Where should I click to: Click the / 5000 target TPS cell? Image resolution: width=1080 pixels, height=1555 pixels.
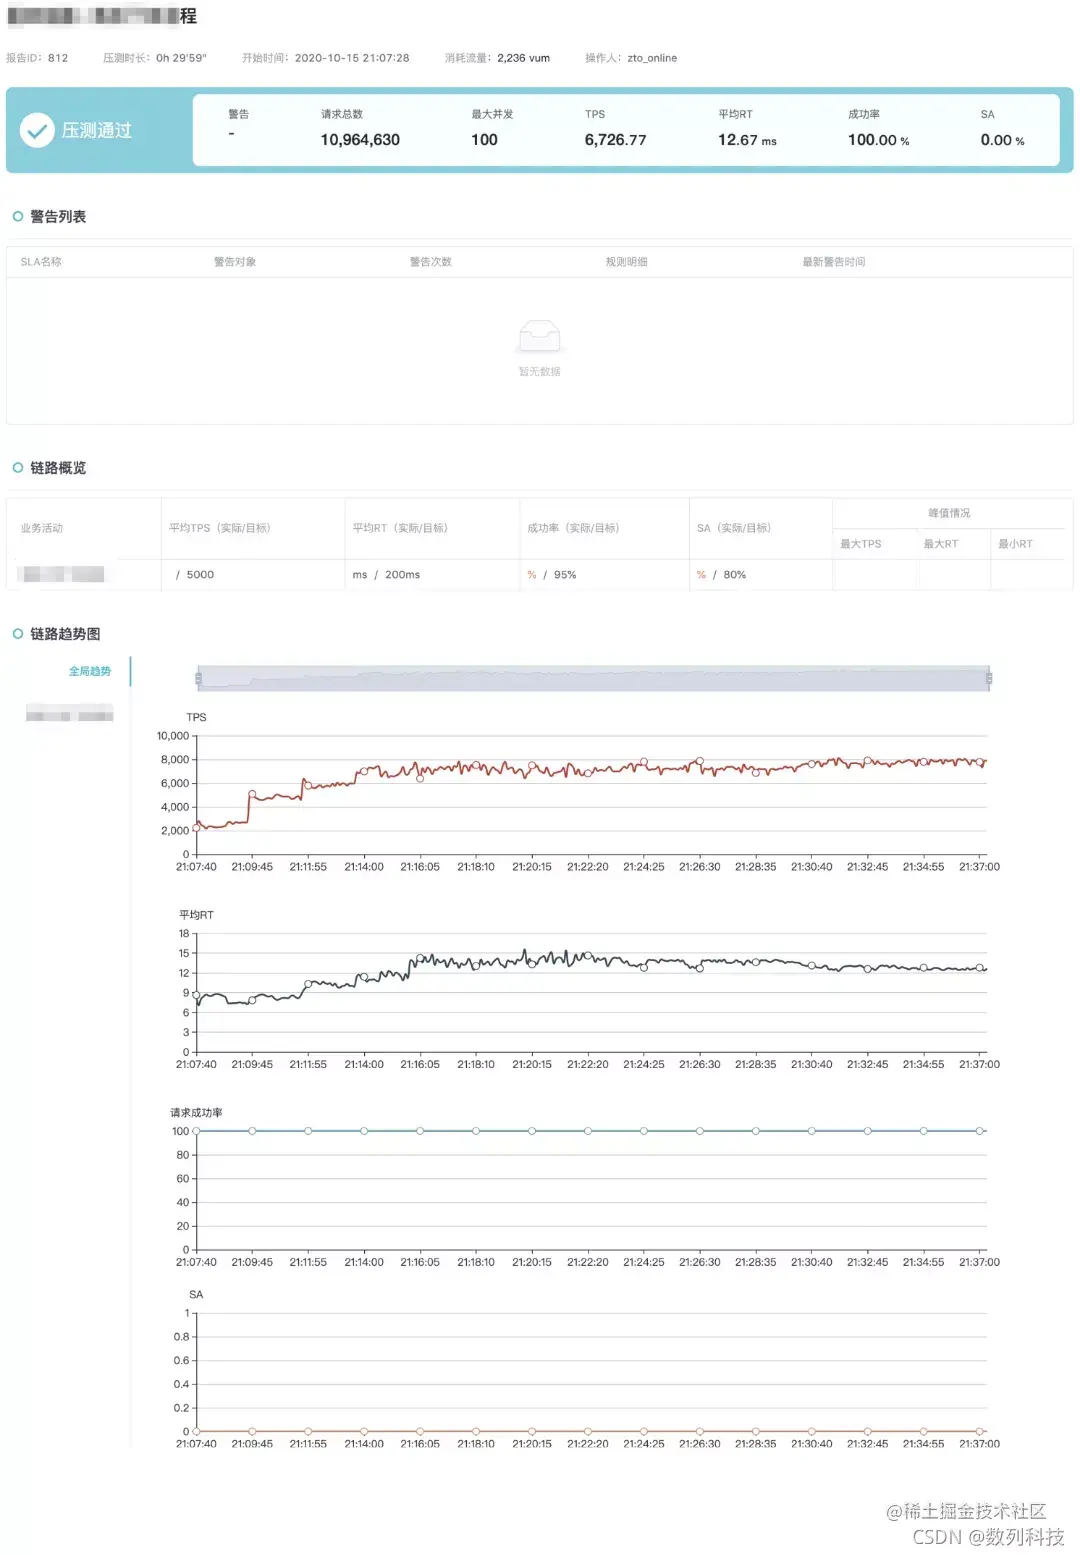pos(195,575)
